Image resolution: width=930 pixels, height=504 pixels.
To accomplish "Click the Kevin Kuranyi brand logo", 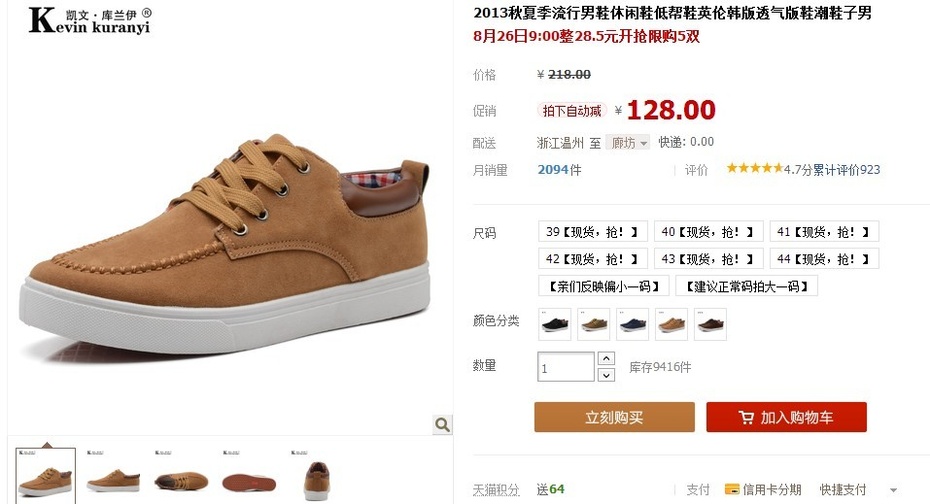I will click(x=90, y=20).
